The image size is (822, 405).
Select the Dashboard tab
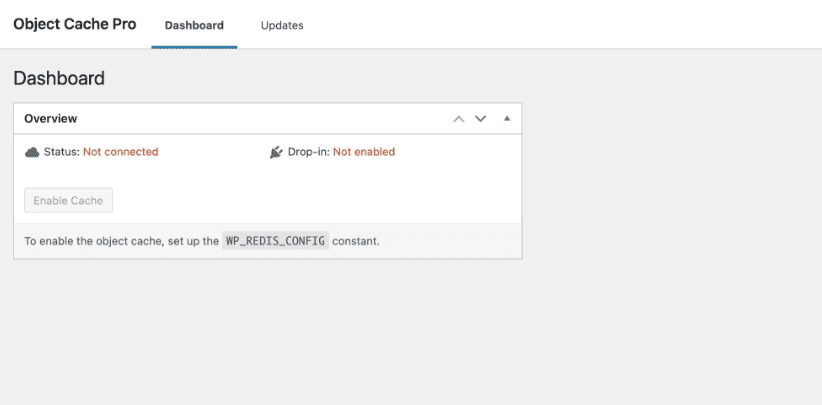(194, 25)
